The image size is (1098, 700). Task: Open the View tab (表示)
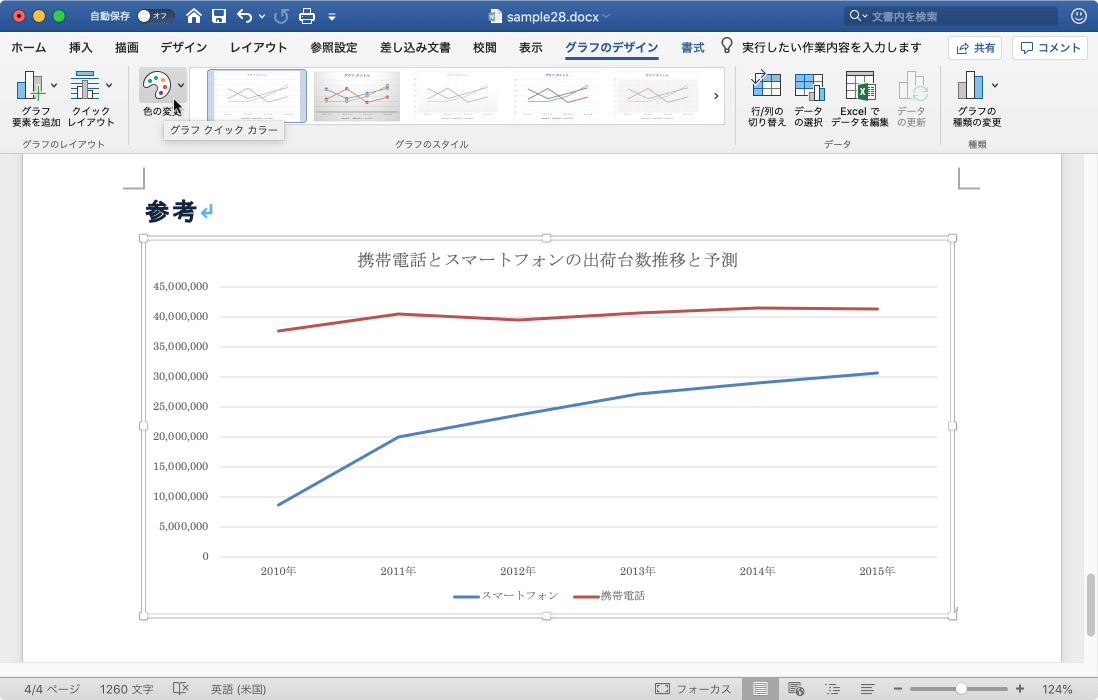click(531, 48)
